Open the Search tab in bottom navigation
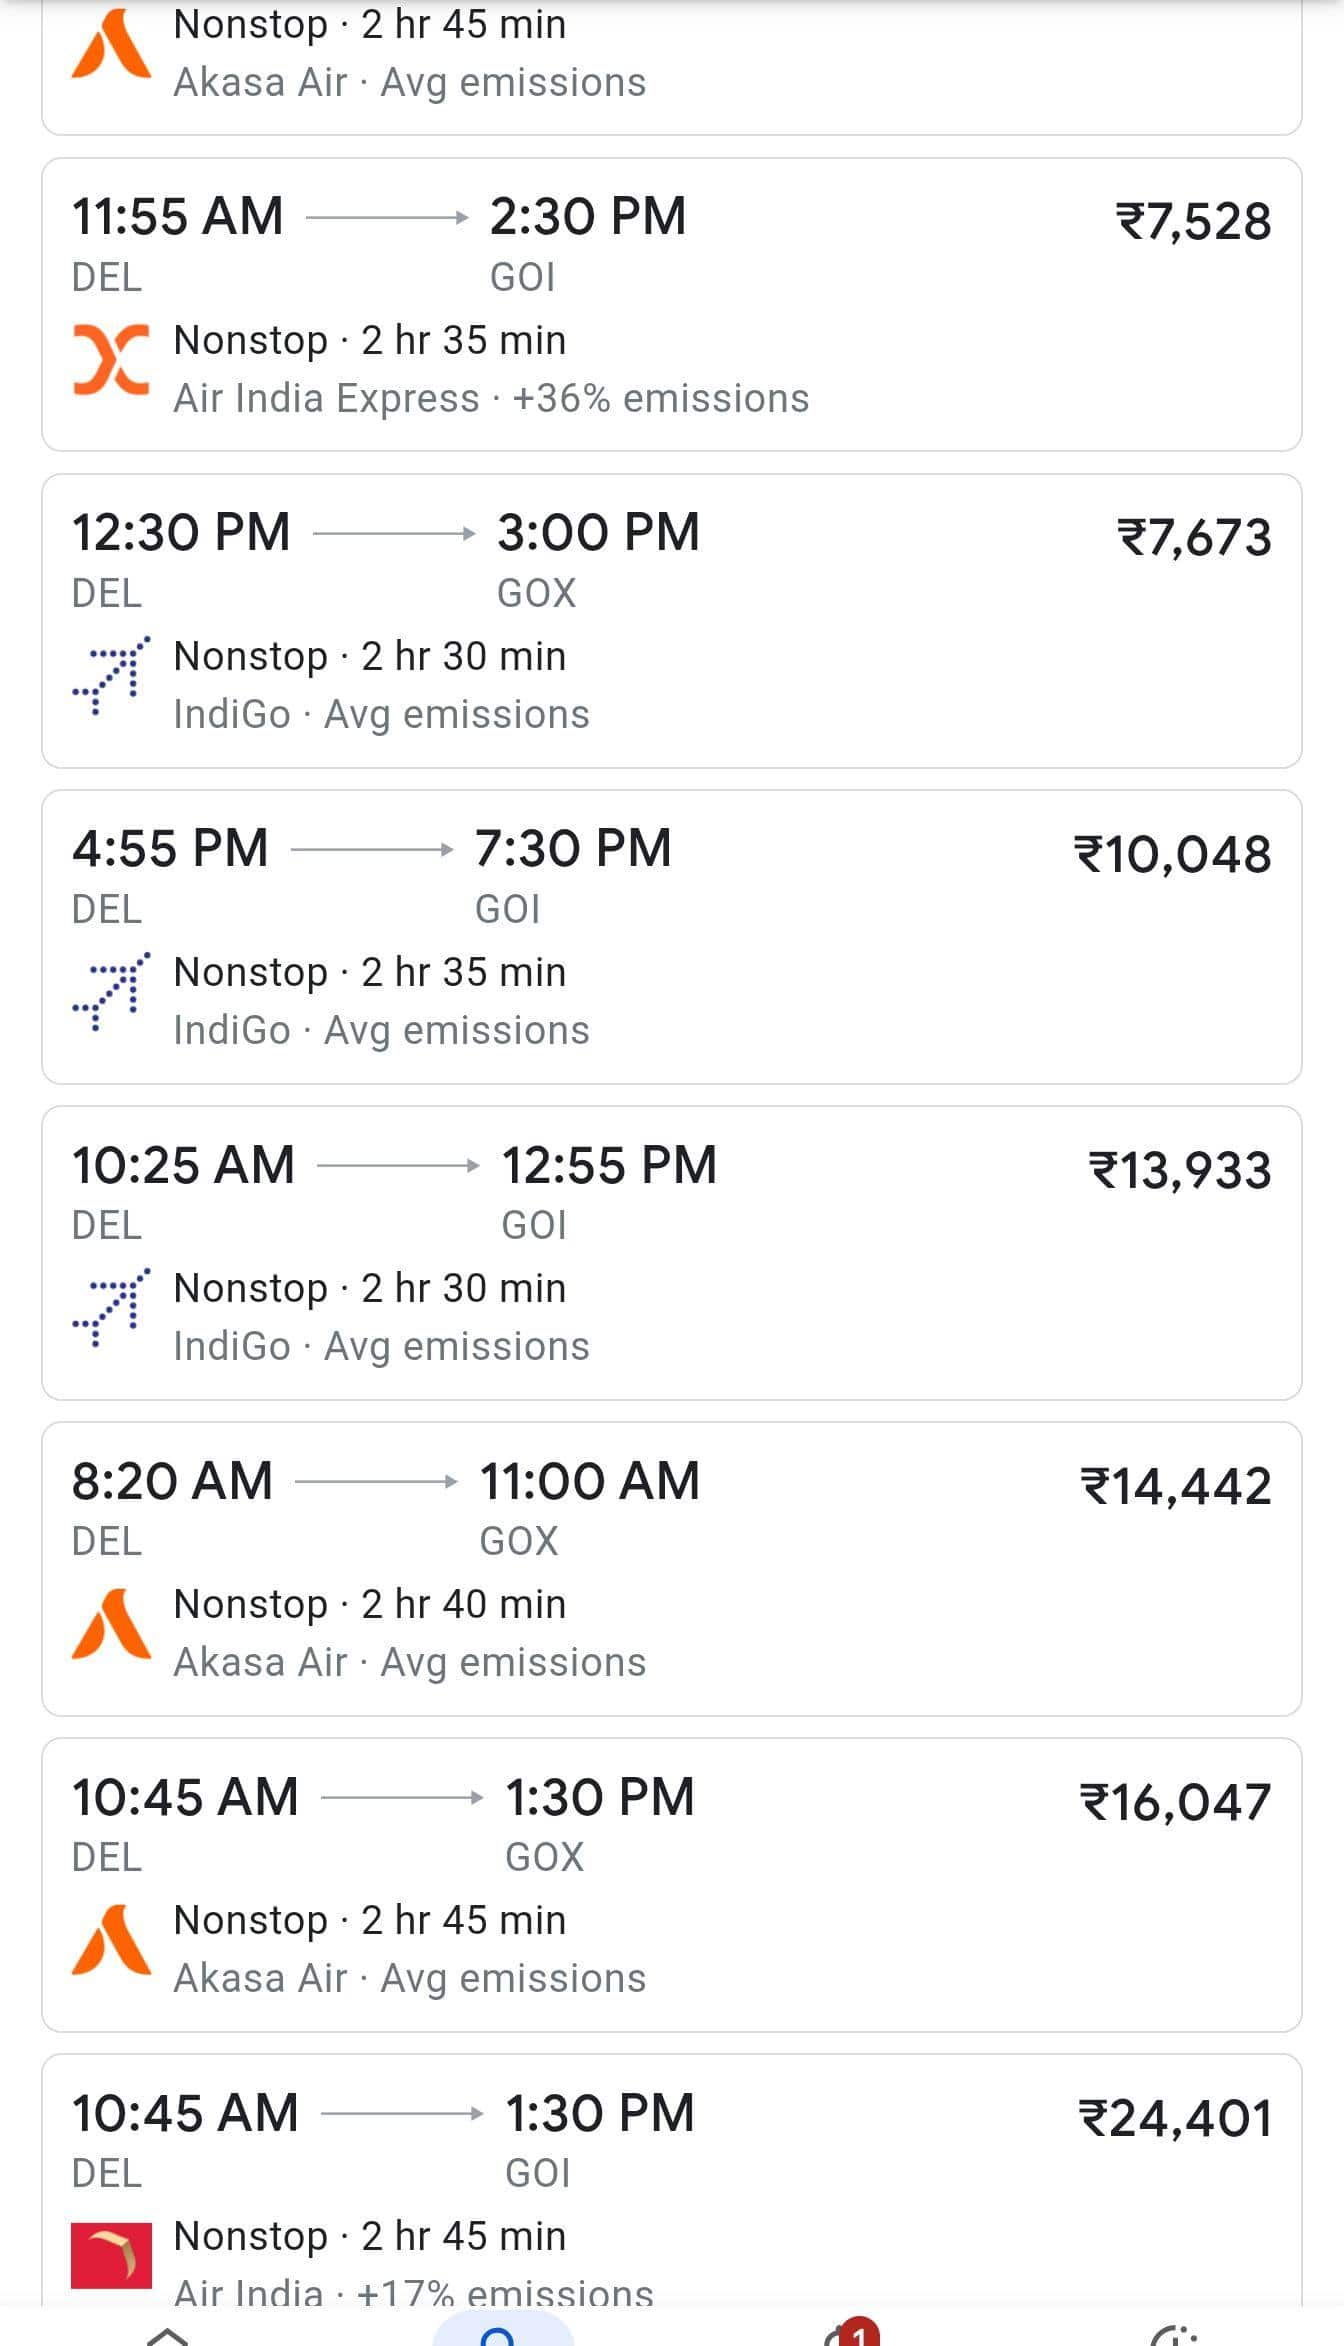The image size is (1344, 2346). tap(500, 2332)
